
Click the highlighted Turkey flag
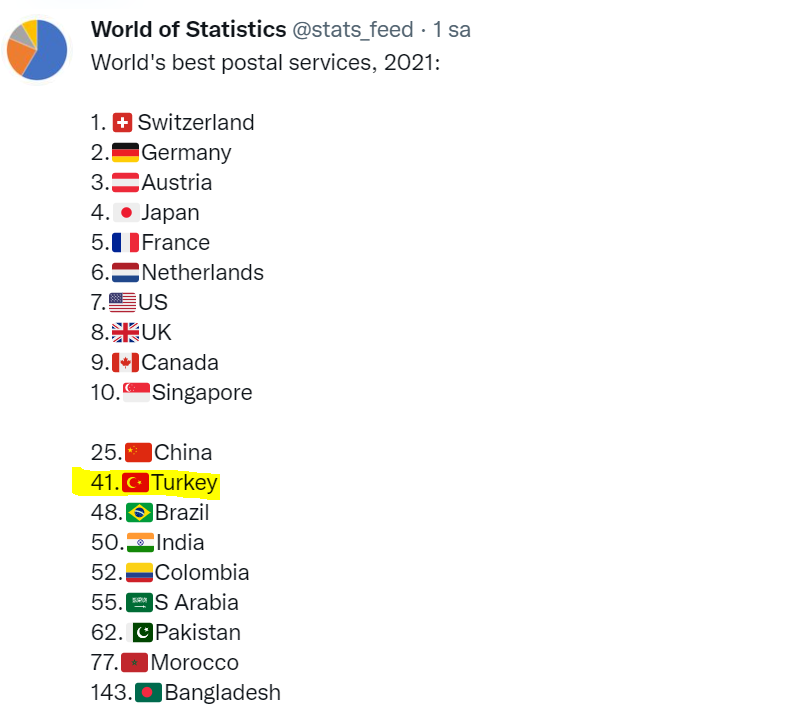[136, 483]
